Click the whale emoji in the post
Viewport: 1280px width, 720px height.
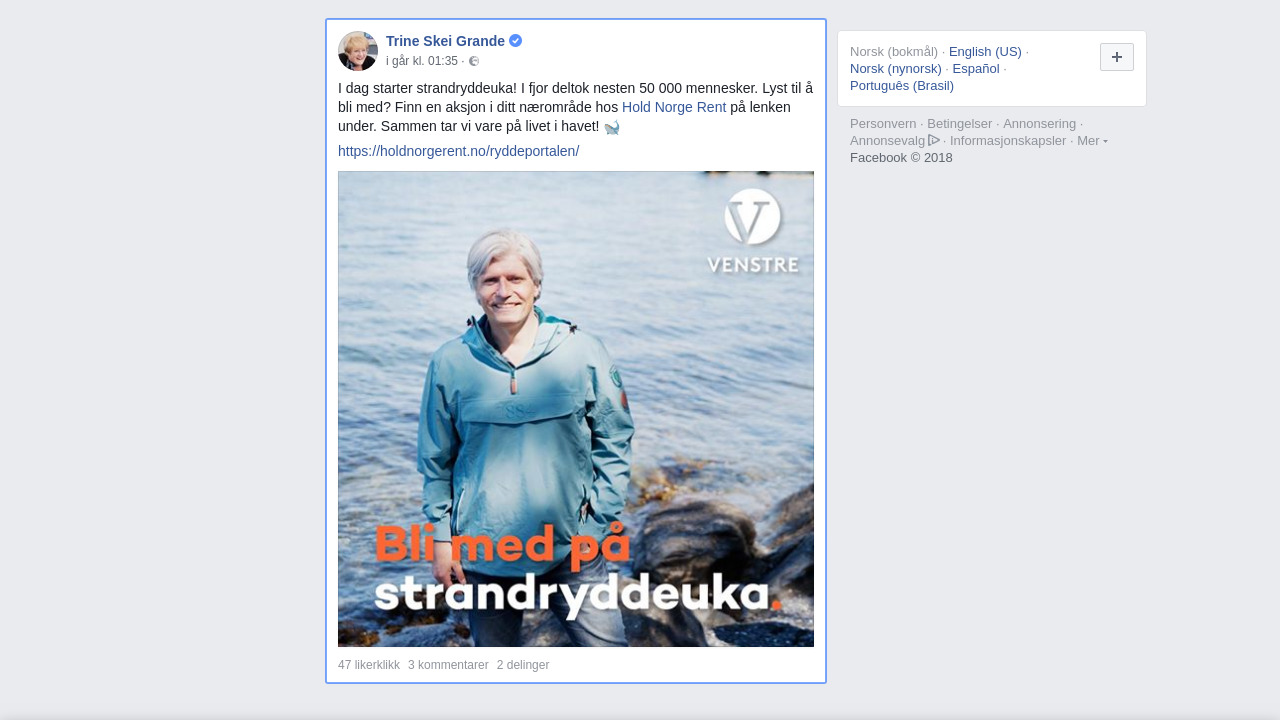pyautogui.click(x=612, y=127)
